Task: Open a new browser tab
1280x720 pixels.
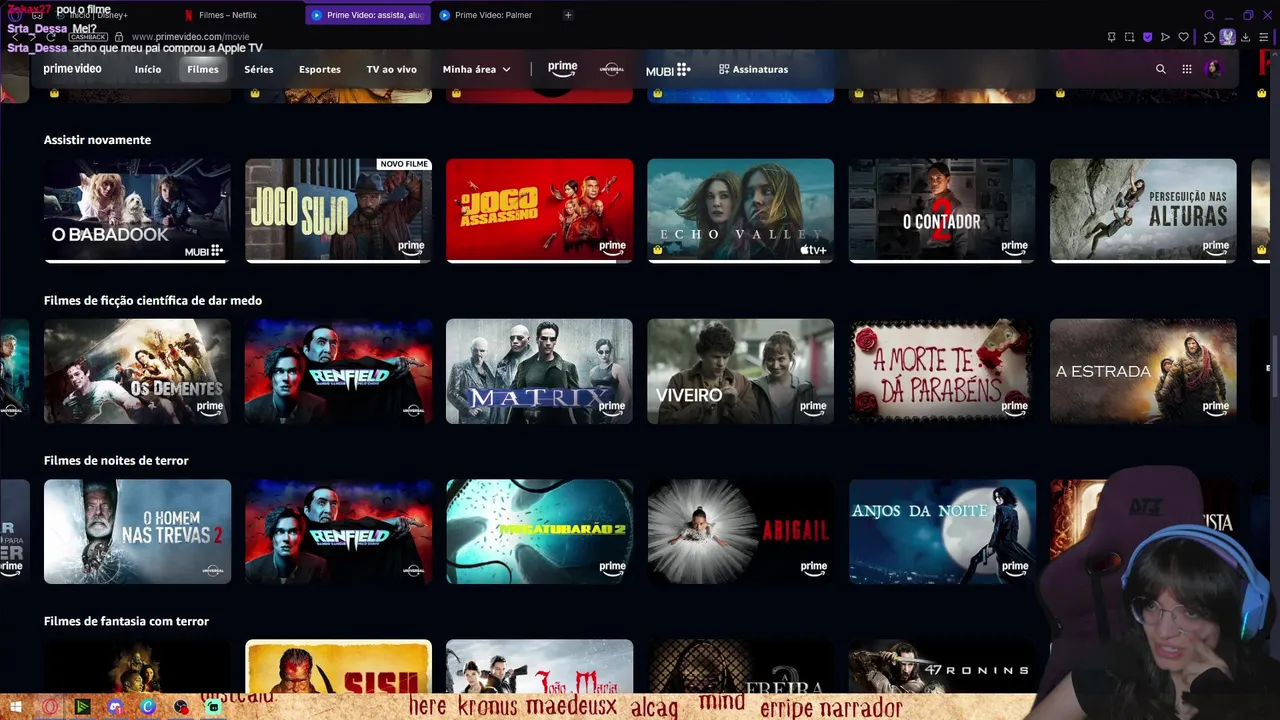Action: tap(568, 15)
